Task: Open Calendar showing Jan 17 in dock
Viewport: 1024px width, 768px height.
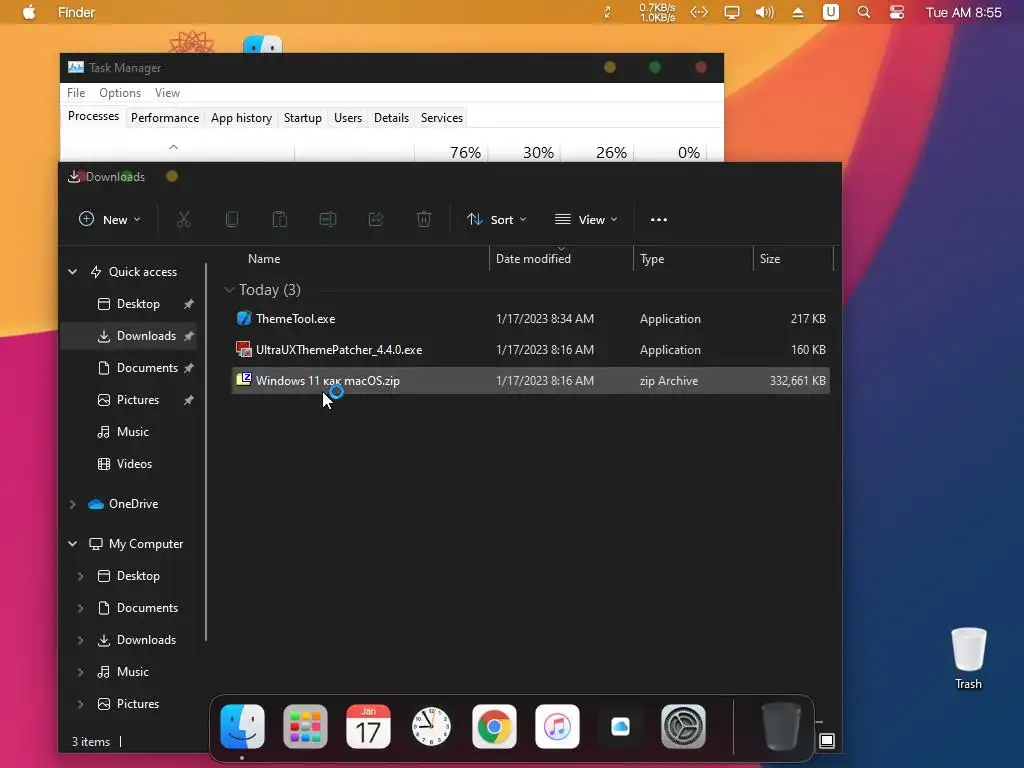Action: tap(368, 726)
